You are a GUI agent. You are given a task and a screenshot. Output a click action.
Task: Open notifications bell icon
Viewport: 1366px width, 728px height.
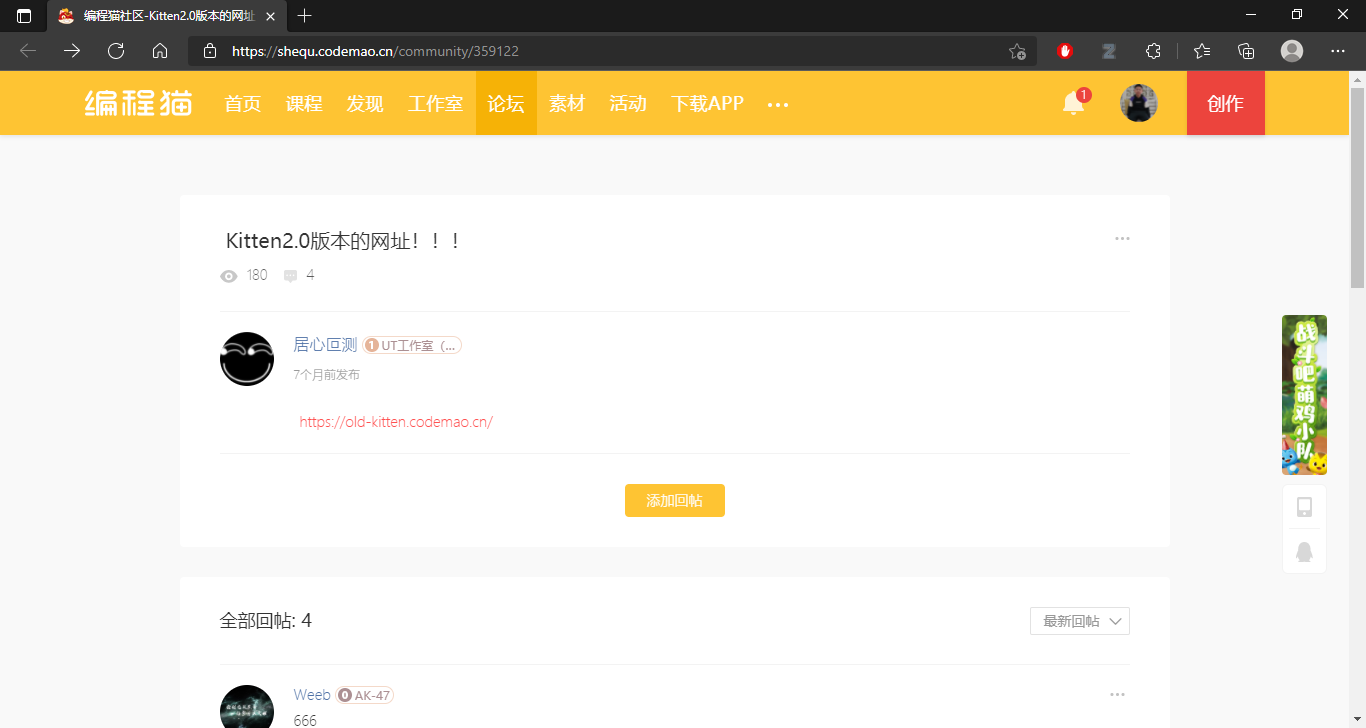pos(1074,103)
